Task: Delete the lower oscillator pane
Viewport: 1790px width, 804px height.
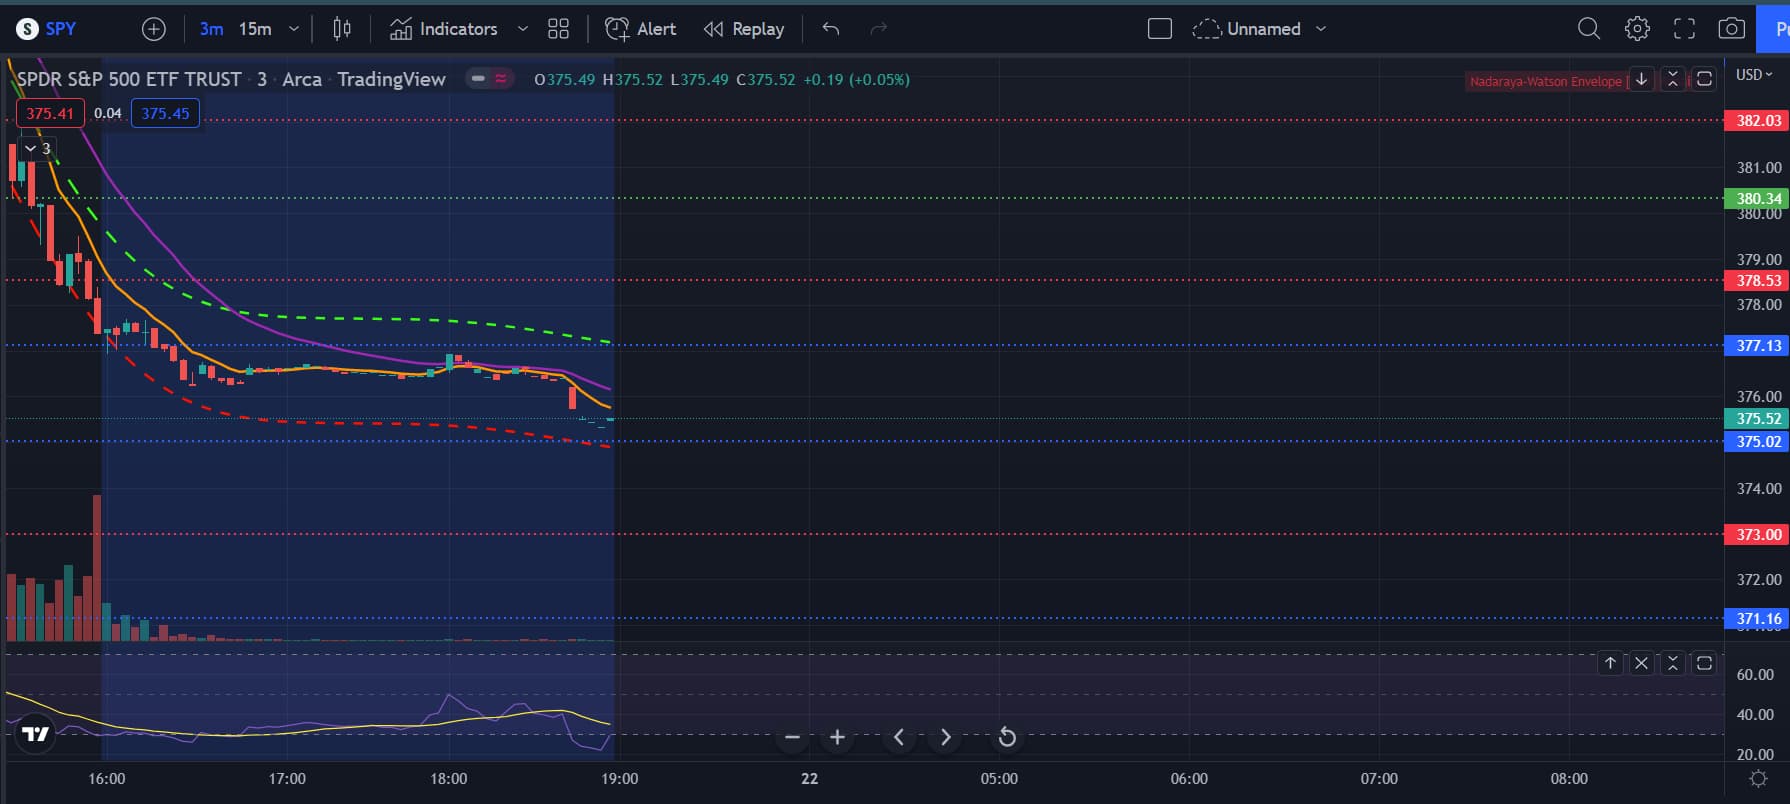Action: point(1641,663)
